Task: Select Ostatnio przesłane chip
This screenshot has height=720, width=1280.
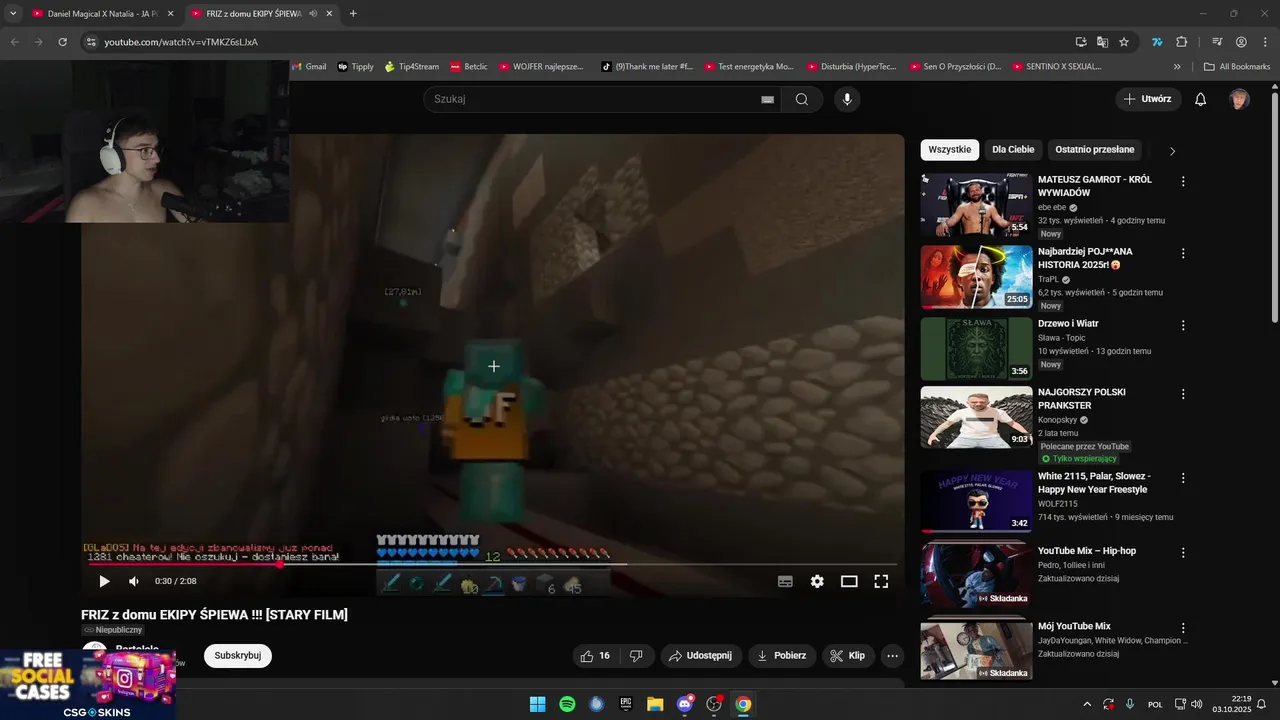Action: click(1095, 150)
